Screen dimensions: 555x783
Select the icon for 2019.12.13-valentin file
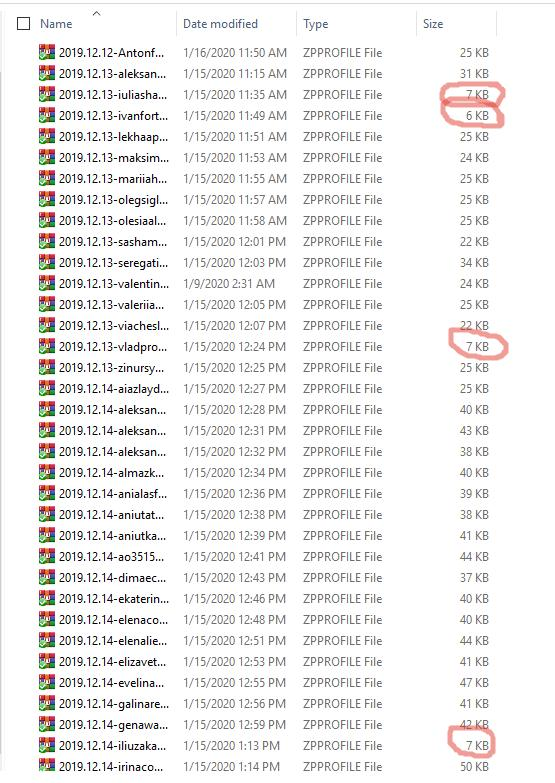[46, 283]
